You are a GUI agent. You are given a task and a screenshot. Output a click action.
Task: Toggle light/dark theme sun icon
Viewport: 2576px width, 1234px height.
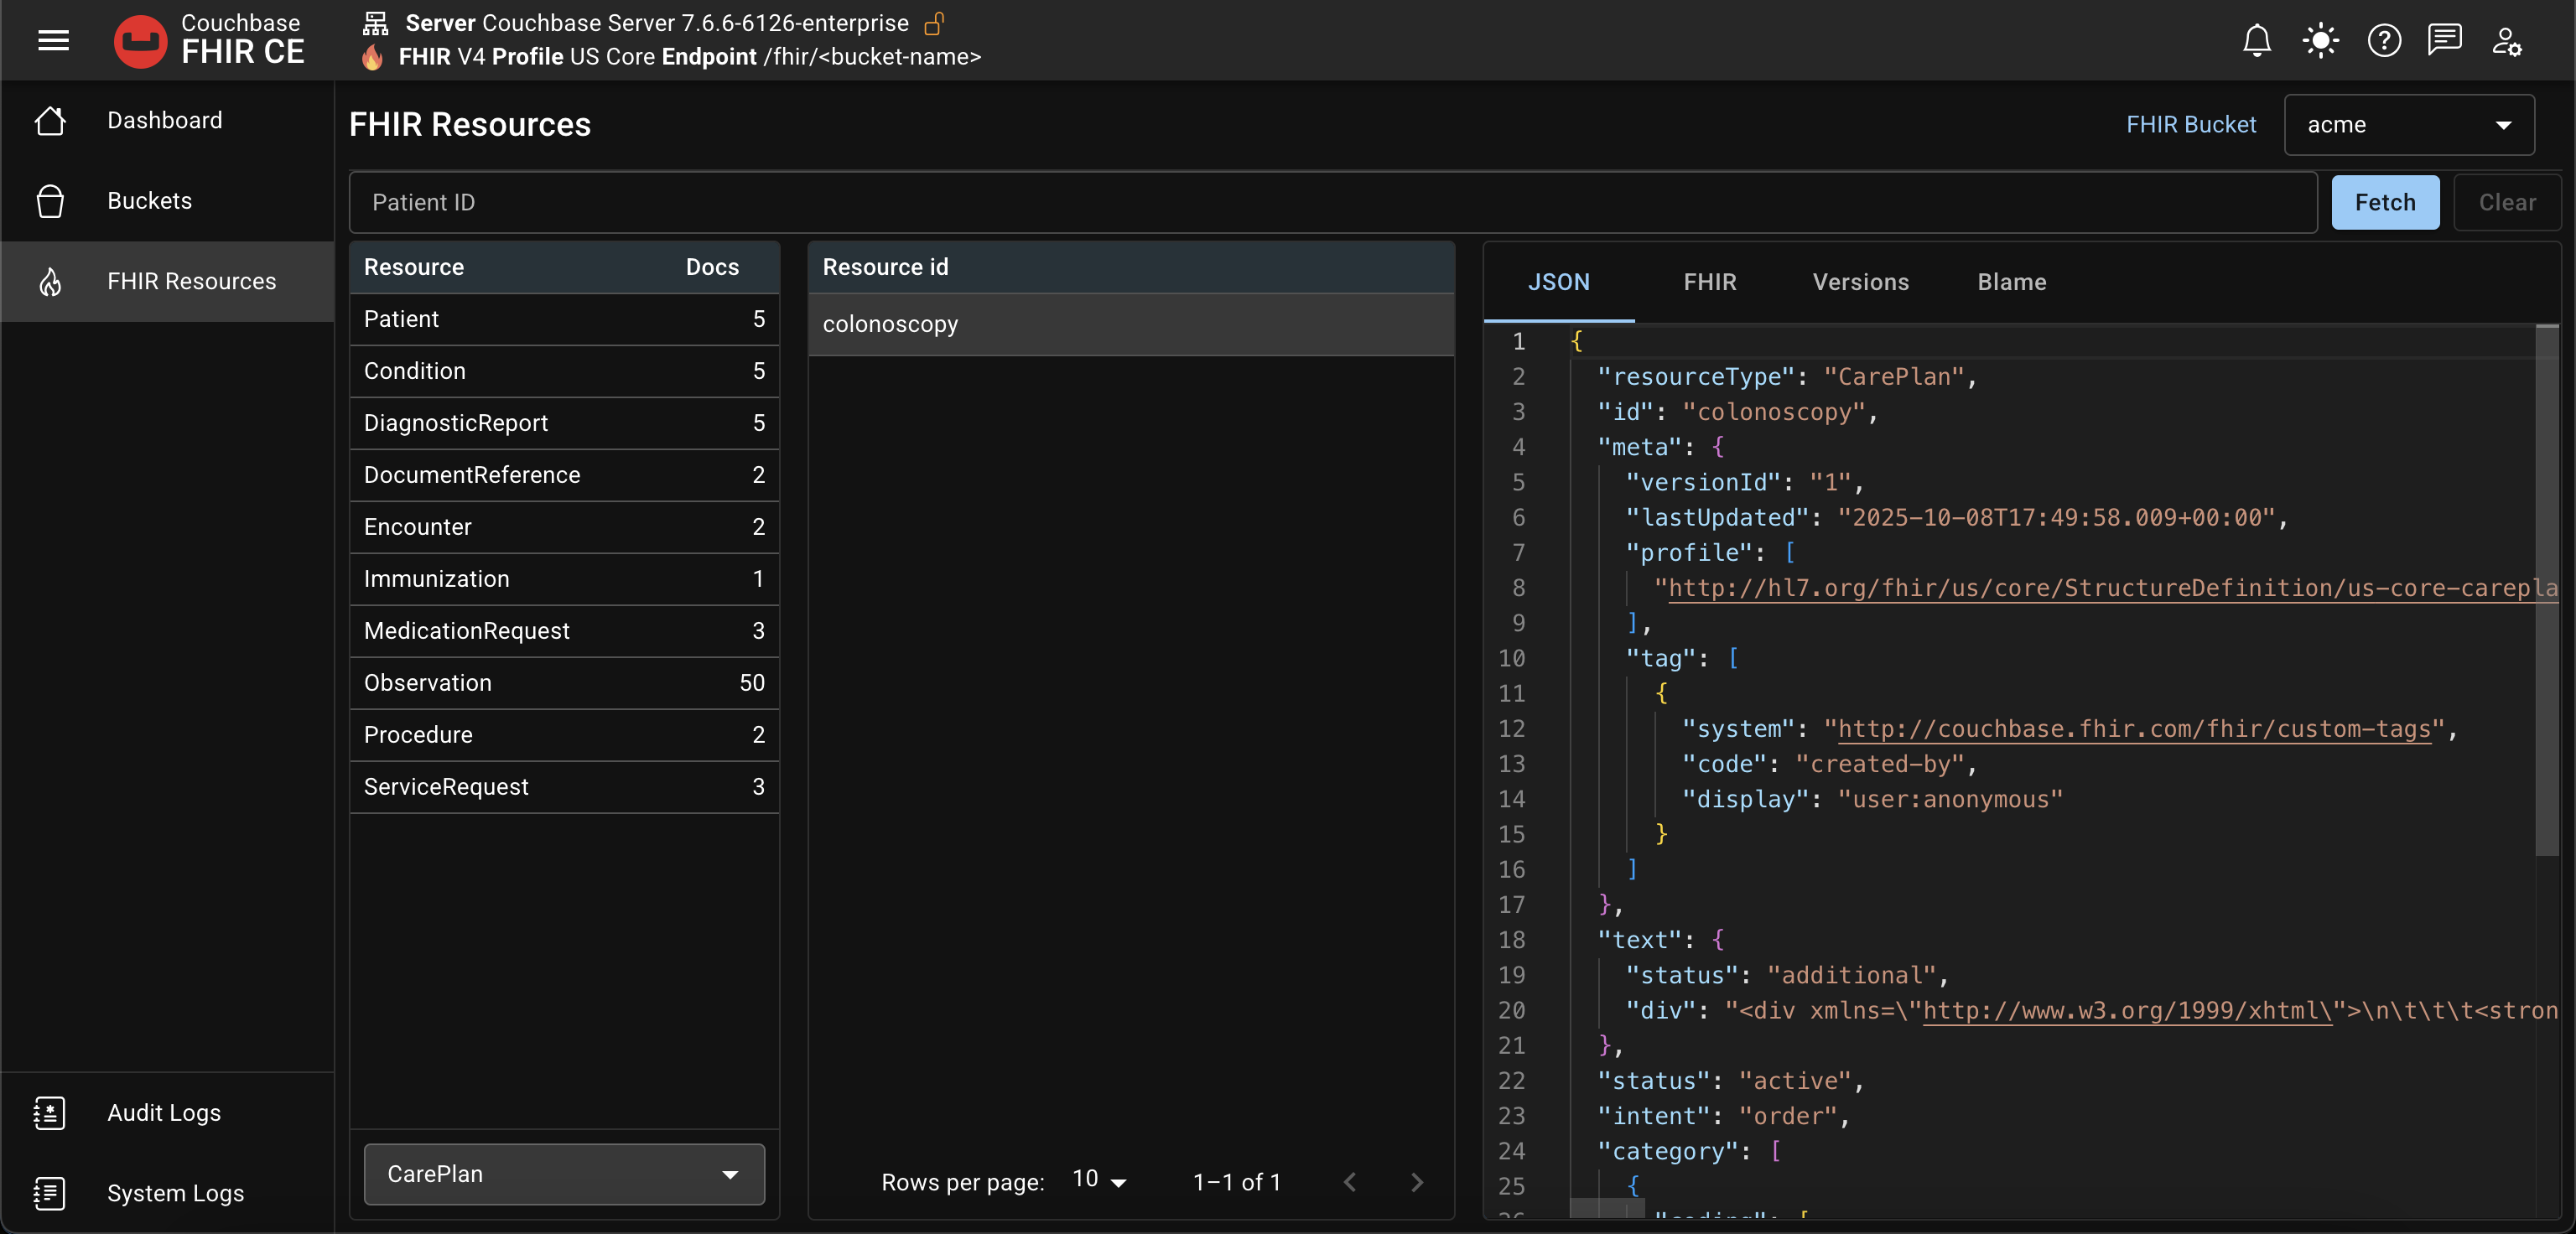tap(2320, 41)
